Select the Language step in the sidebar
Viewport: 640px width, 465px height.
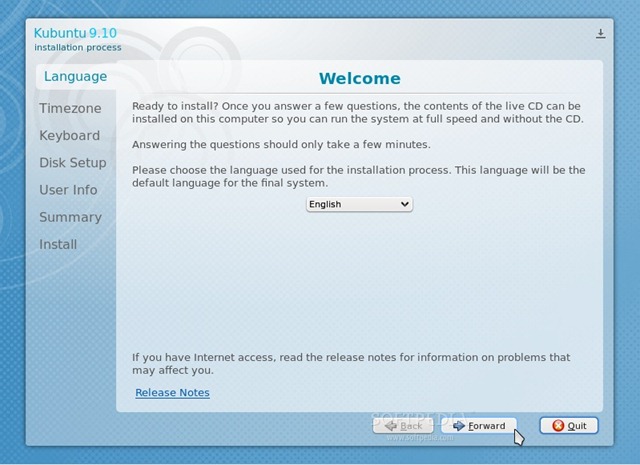pos(76,76)
